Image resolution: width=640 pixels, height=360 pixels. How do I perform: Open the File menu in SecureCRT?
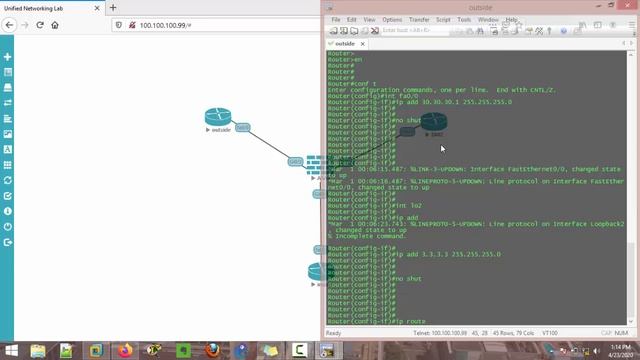pyautogui.click(x=336, y=20)
